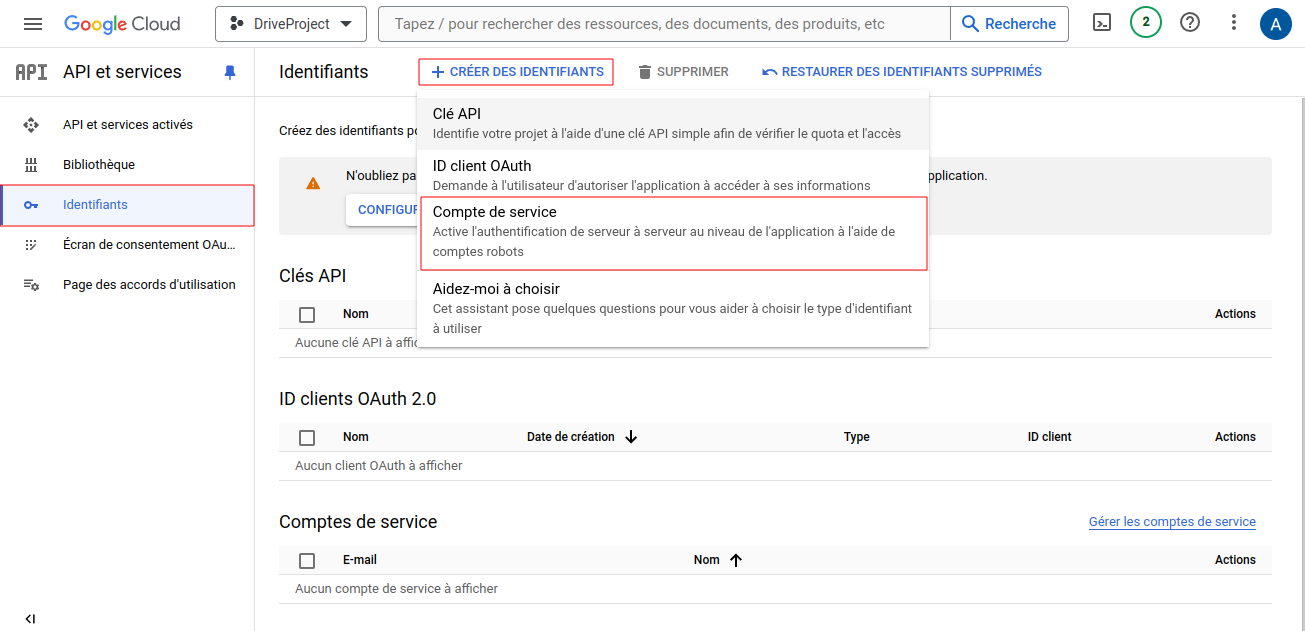Open notifications showing the number 2
The height and width of the screenshot is (631, 1305).
coord(1146,21)
